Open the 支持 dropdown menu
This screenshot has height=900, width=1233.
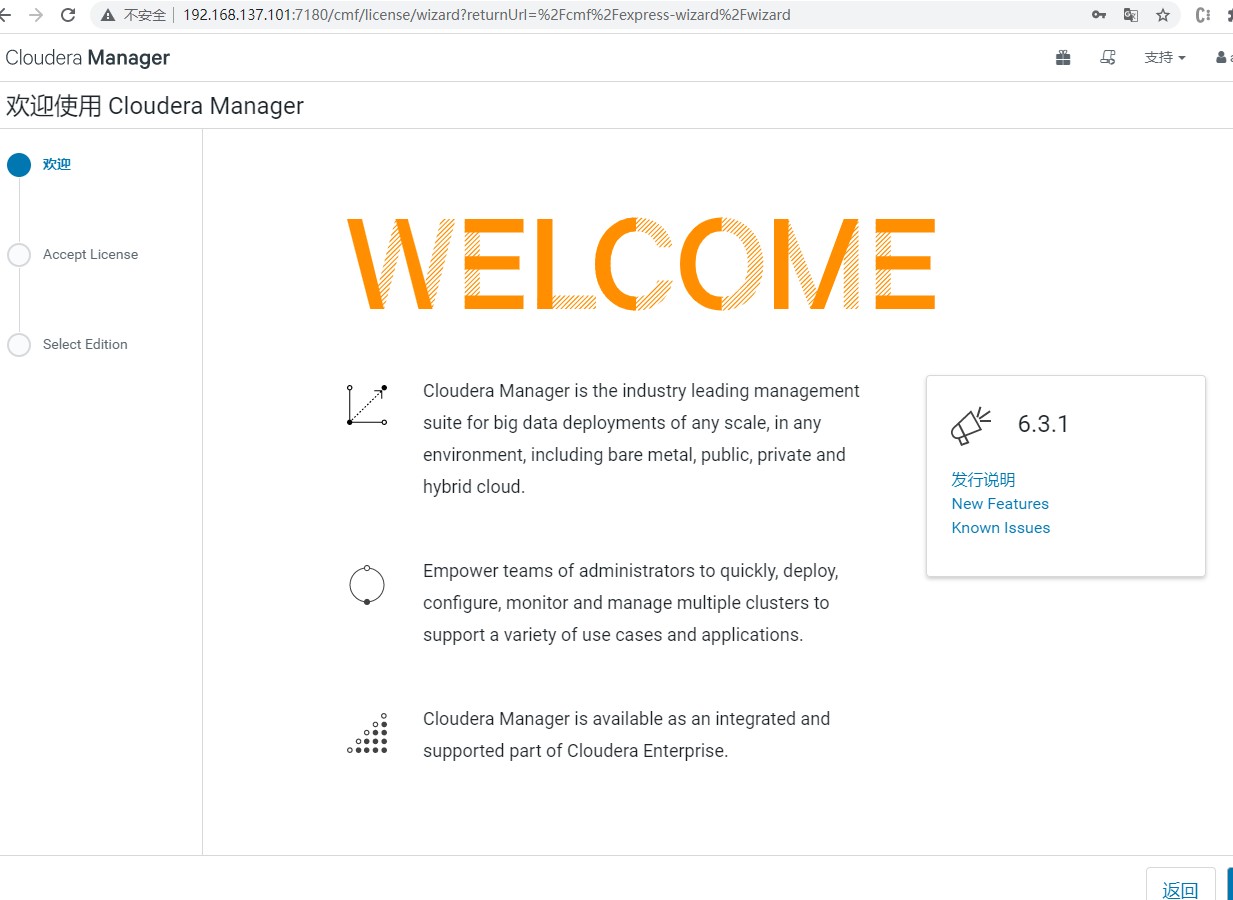tap(1165, 58)
